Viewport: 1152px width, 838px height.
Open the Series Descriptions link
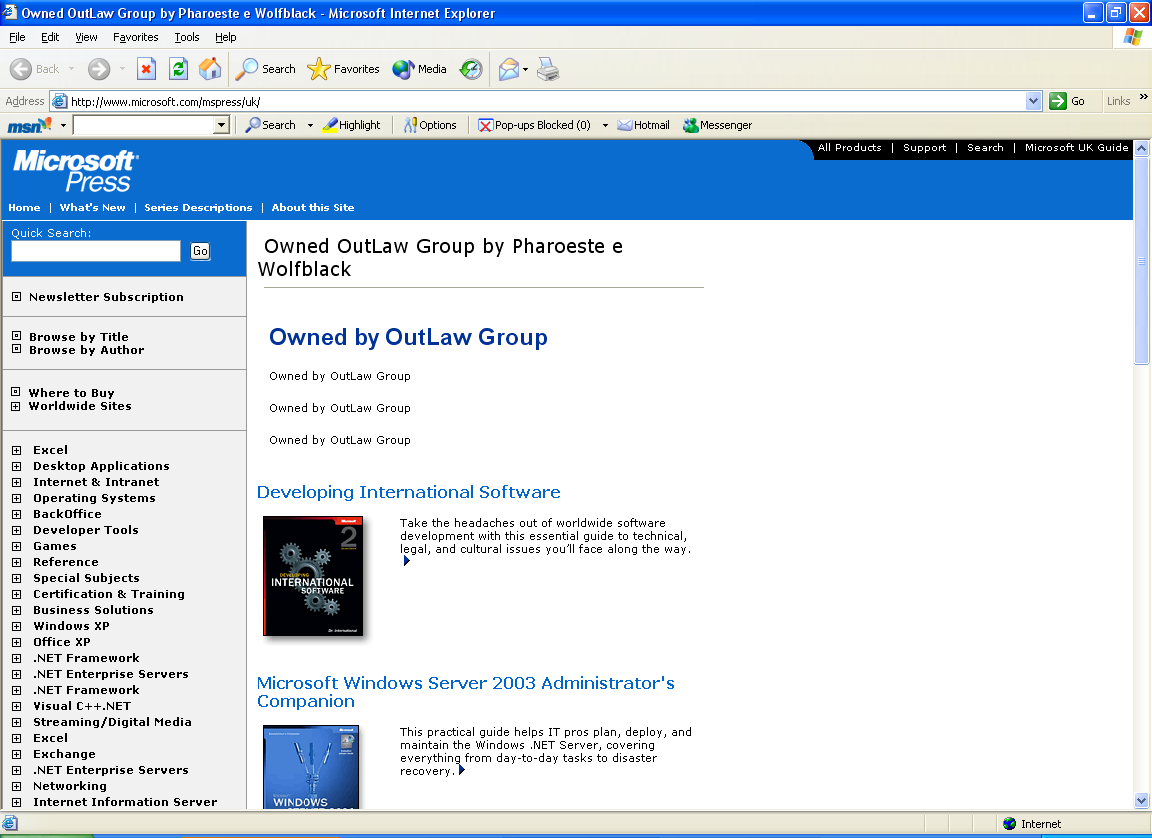(x=198, y=208)
